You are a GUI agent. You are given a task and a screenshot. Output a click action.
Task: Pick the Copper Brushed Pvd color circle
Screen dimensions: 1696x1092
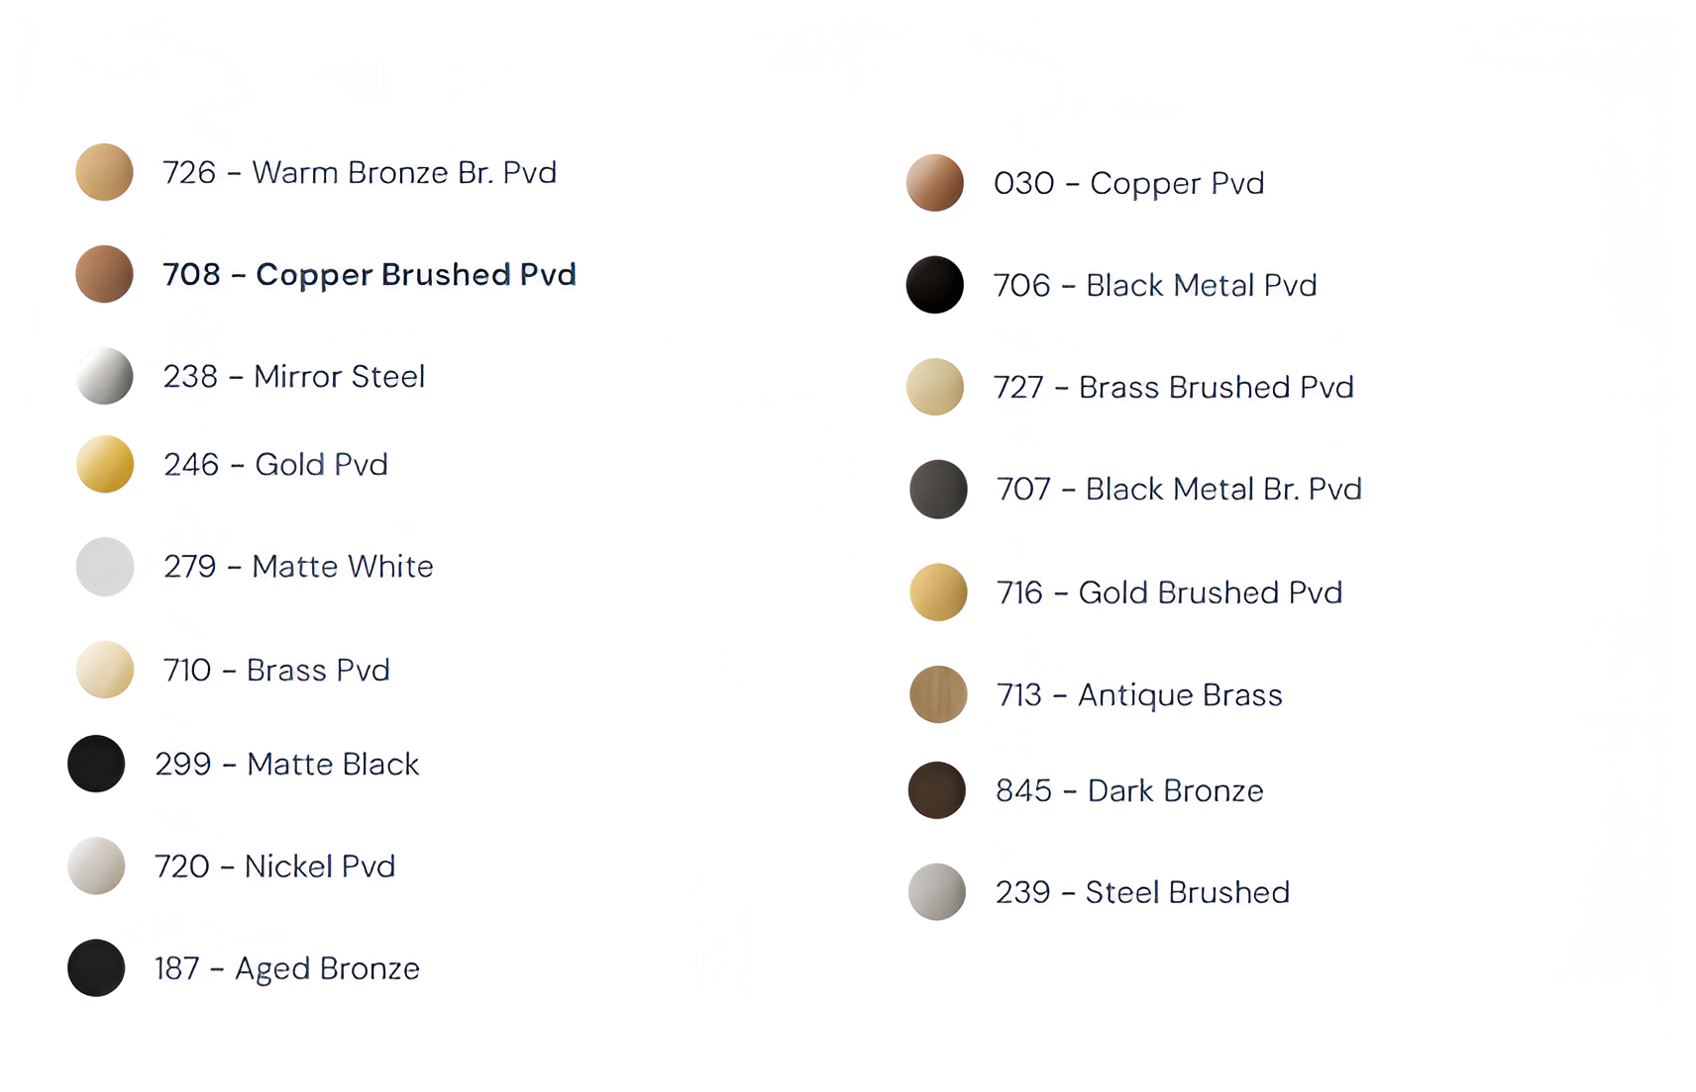[105, 274]
